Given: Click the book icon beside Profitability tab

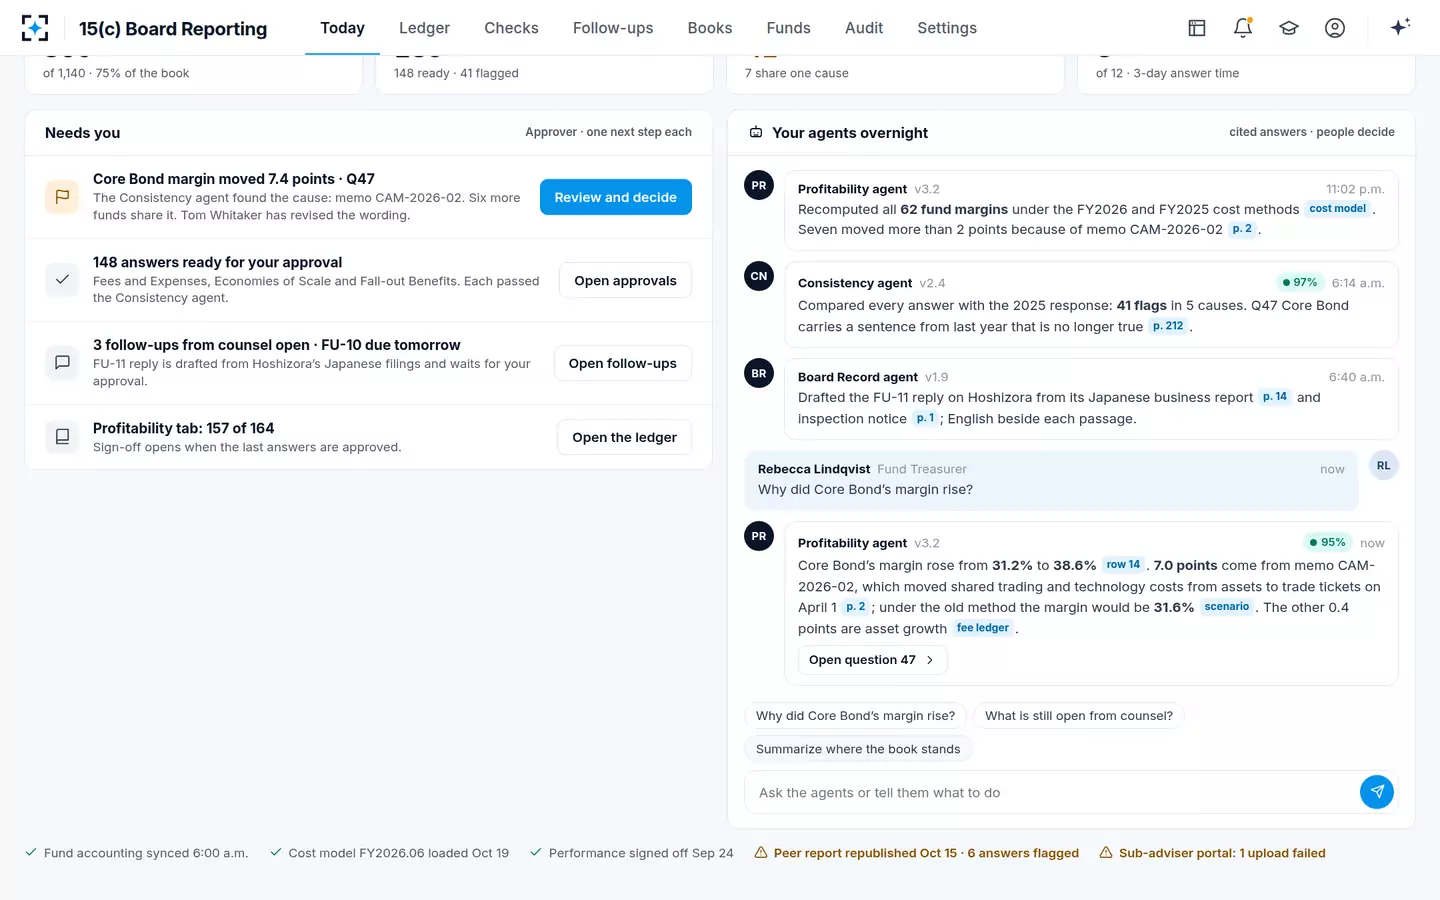Looking at the screenshot, I should coord(62,437).
